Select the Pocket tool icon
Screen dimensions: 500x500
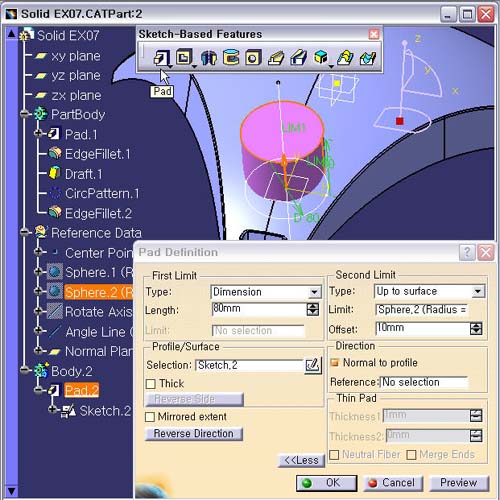[184, 58]
